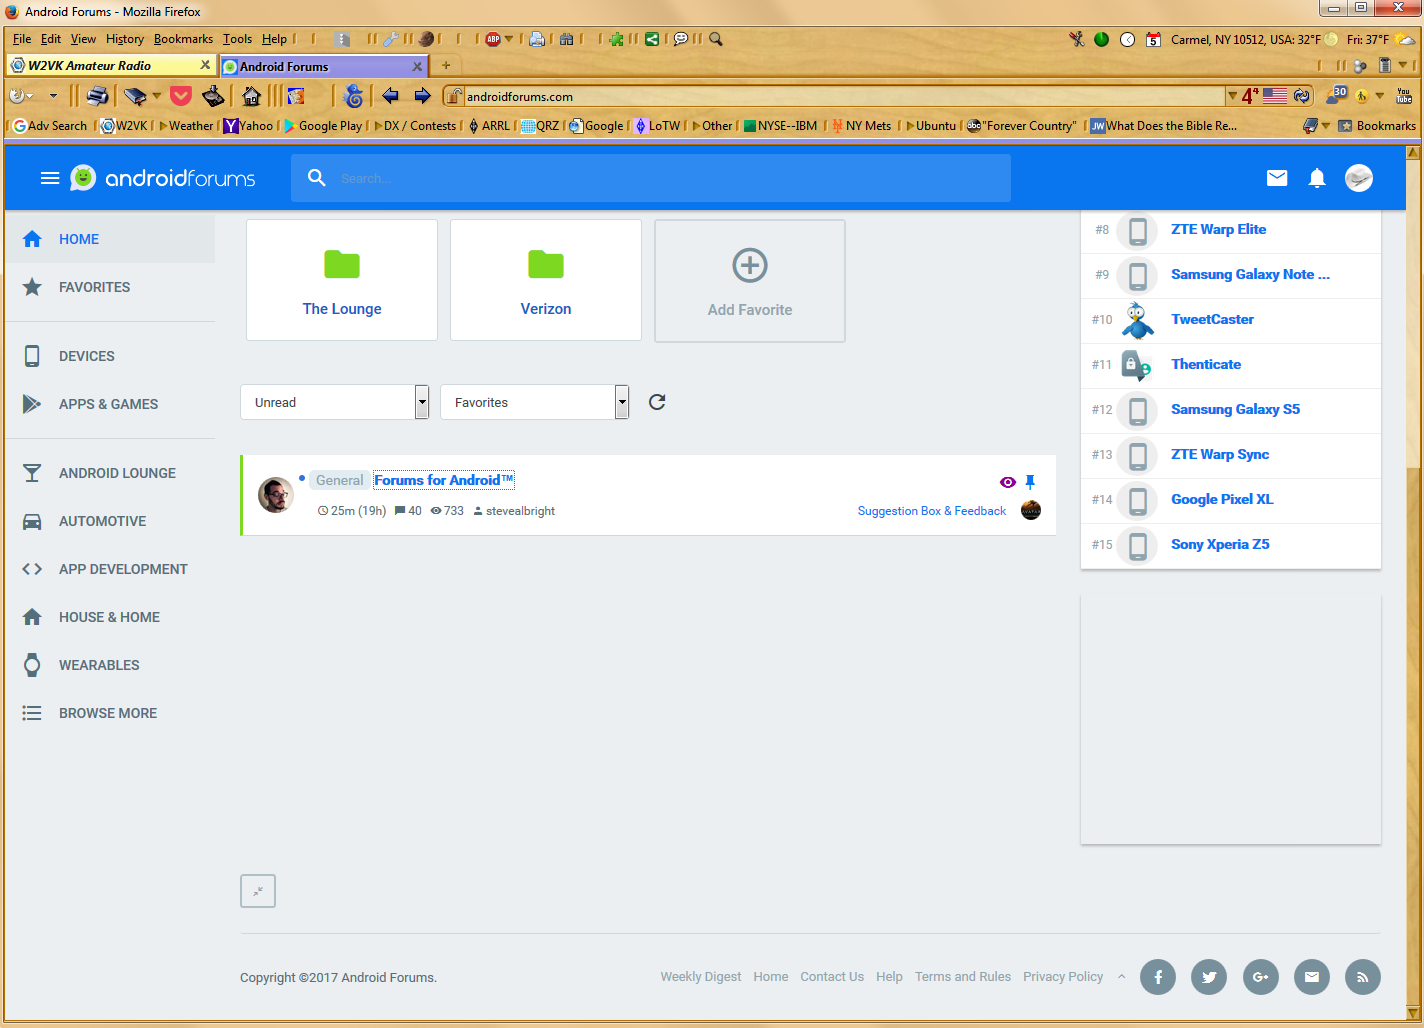Open the hamburger navigation menu
Viewport: 1424px width, 1028px height.
49,178
